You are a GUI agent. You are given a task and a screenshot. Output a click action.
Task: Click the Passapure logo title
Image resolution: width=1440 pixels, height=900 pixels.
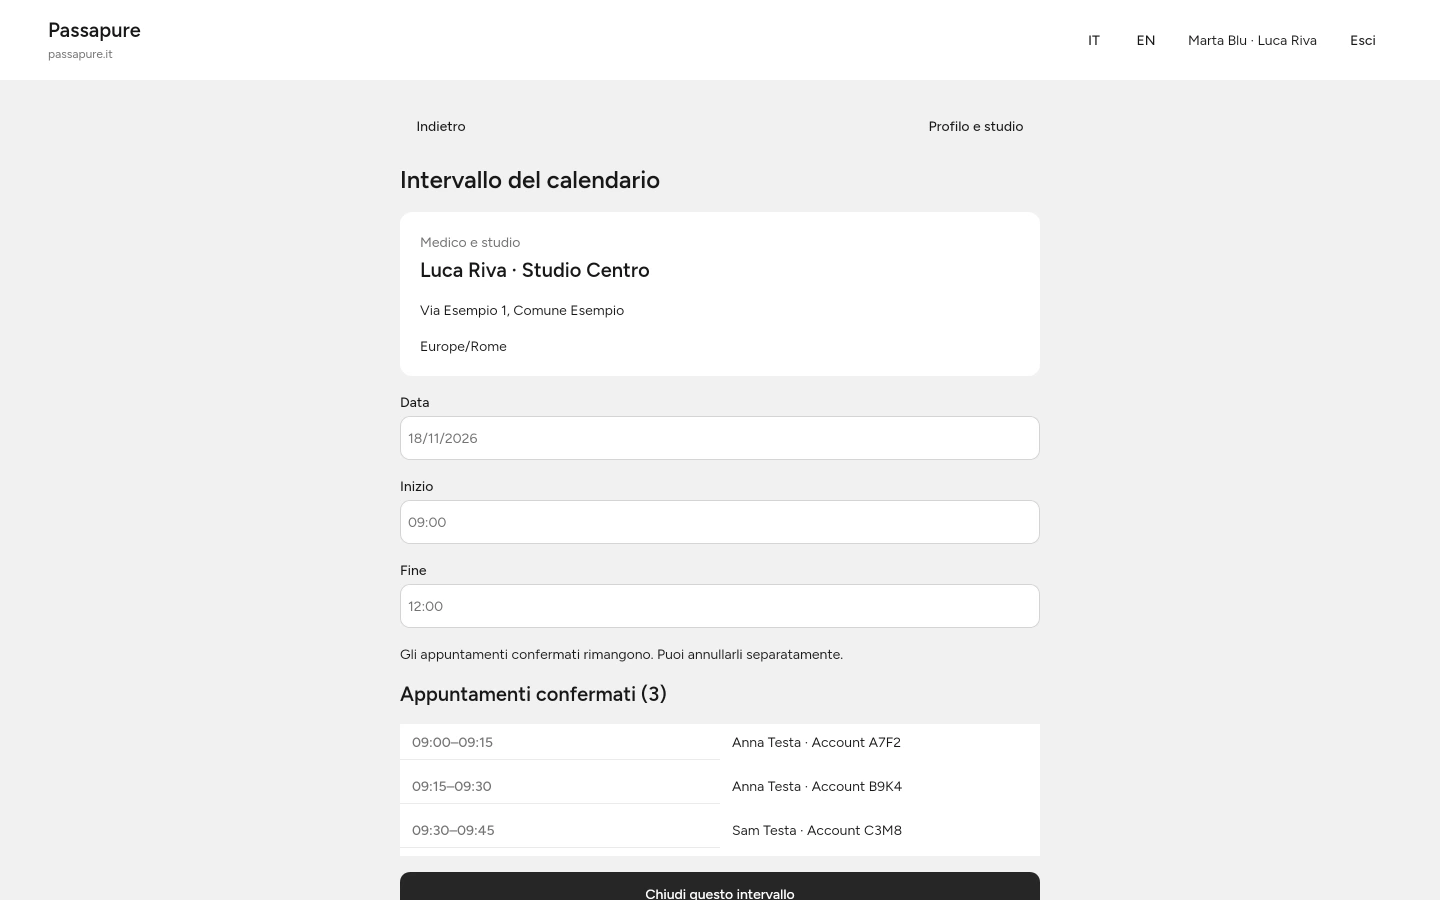[94, 30]
